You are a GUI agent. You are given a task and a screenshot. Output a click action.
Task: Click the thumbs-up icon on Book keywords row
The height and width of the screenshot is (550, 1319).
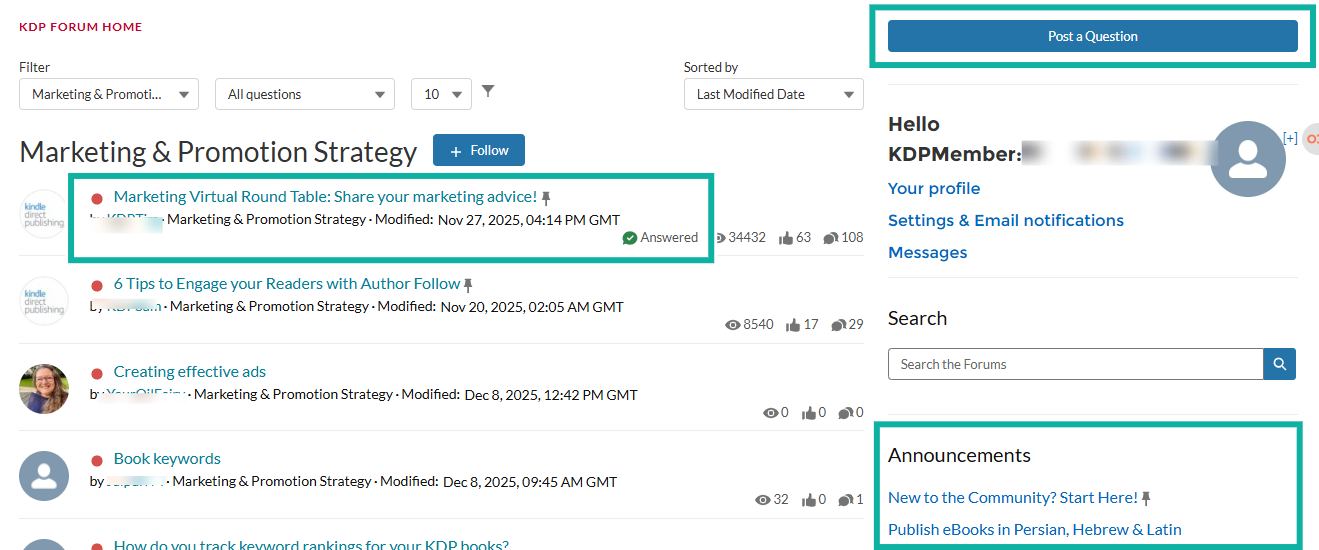(809, 500)
